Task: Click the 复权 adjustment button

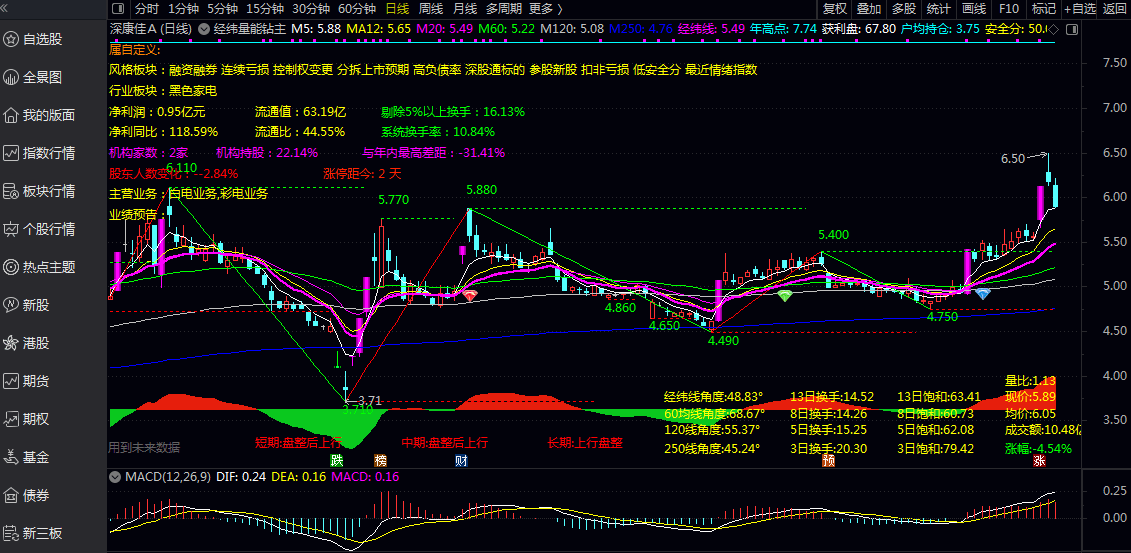Action: [x=835, y=9]
